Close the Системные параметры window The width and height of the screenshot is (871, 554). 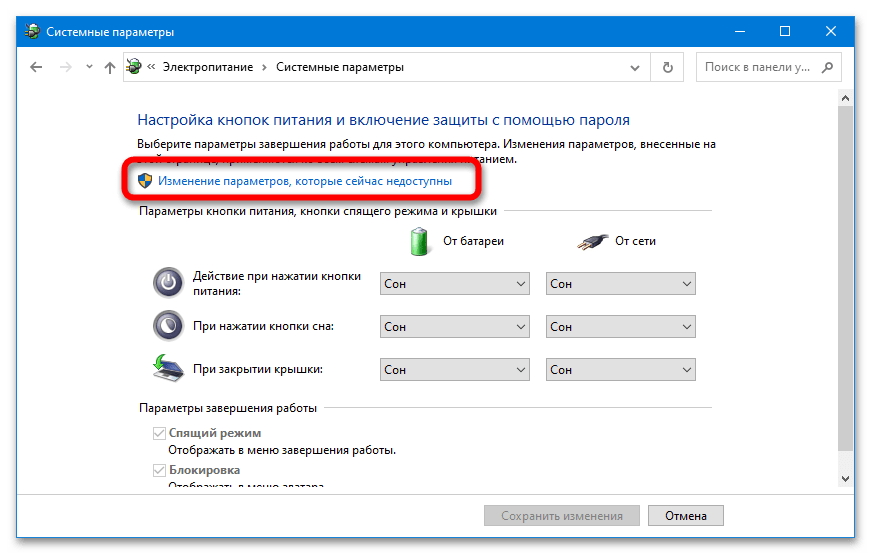(x=830, y=32)
